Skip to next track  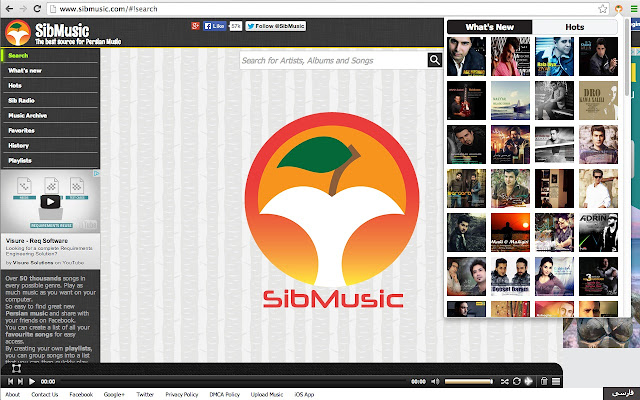(x=20, y=381)
